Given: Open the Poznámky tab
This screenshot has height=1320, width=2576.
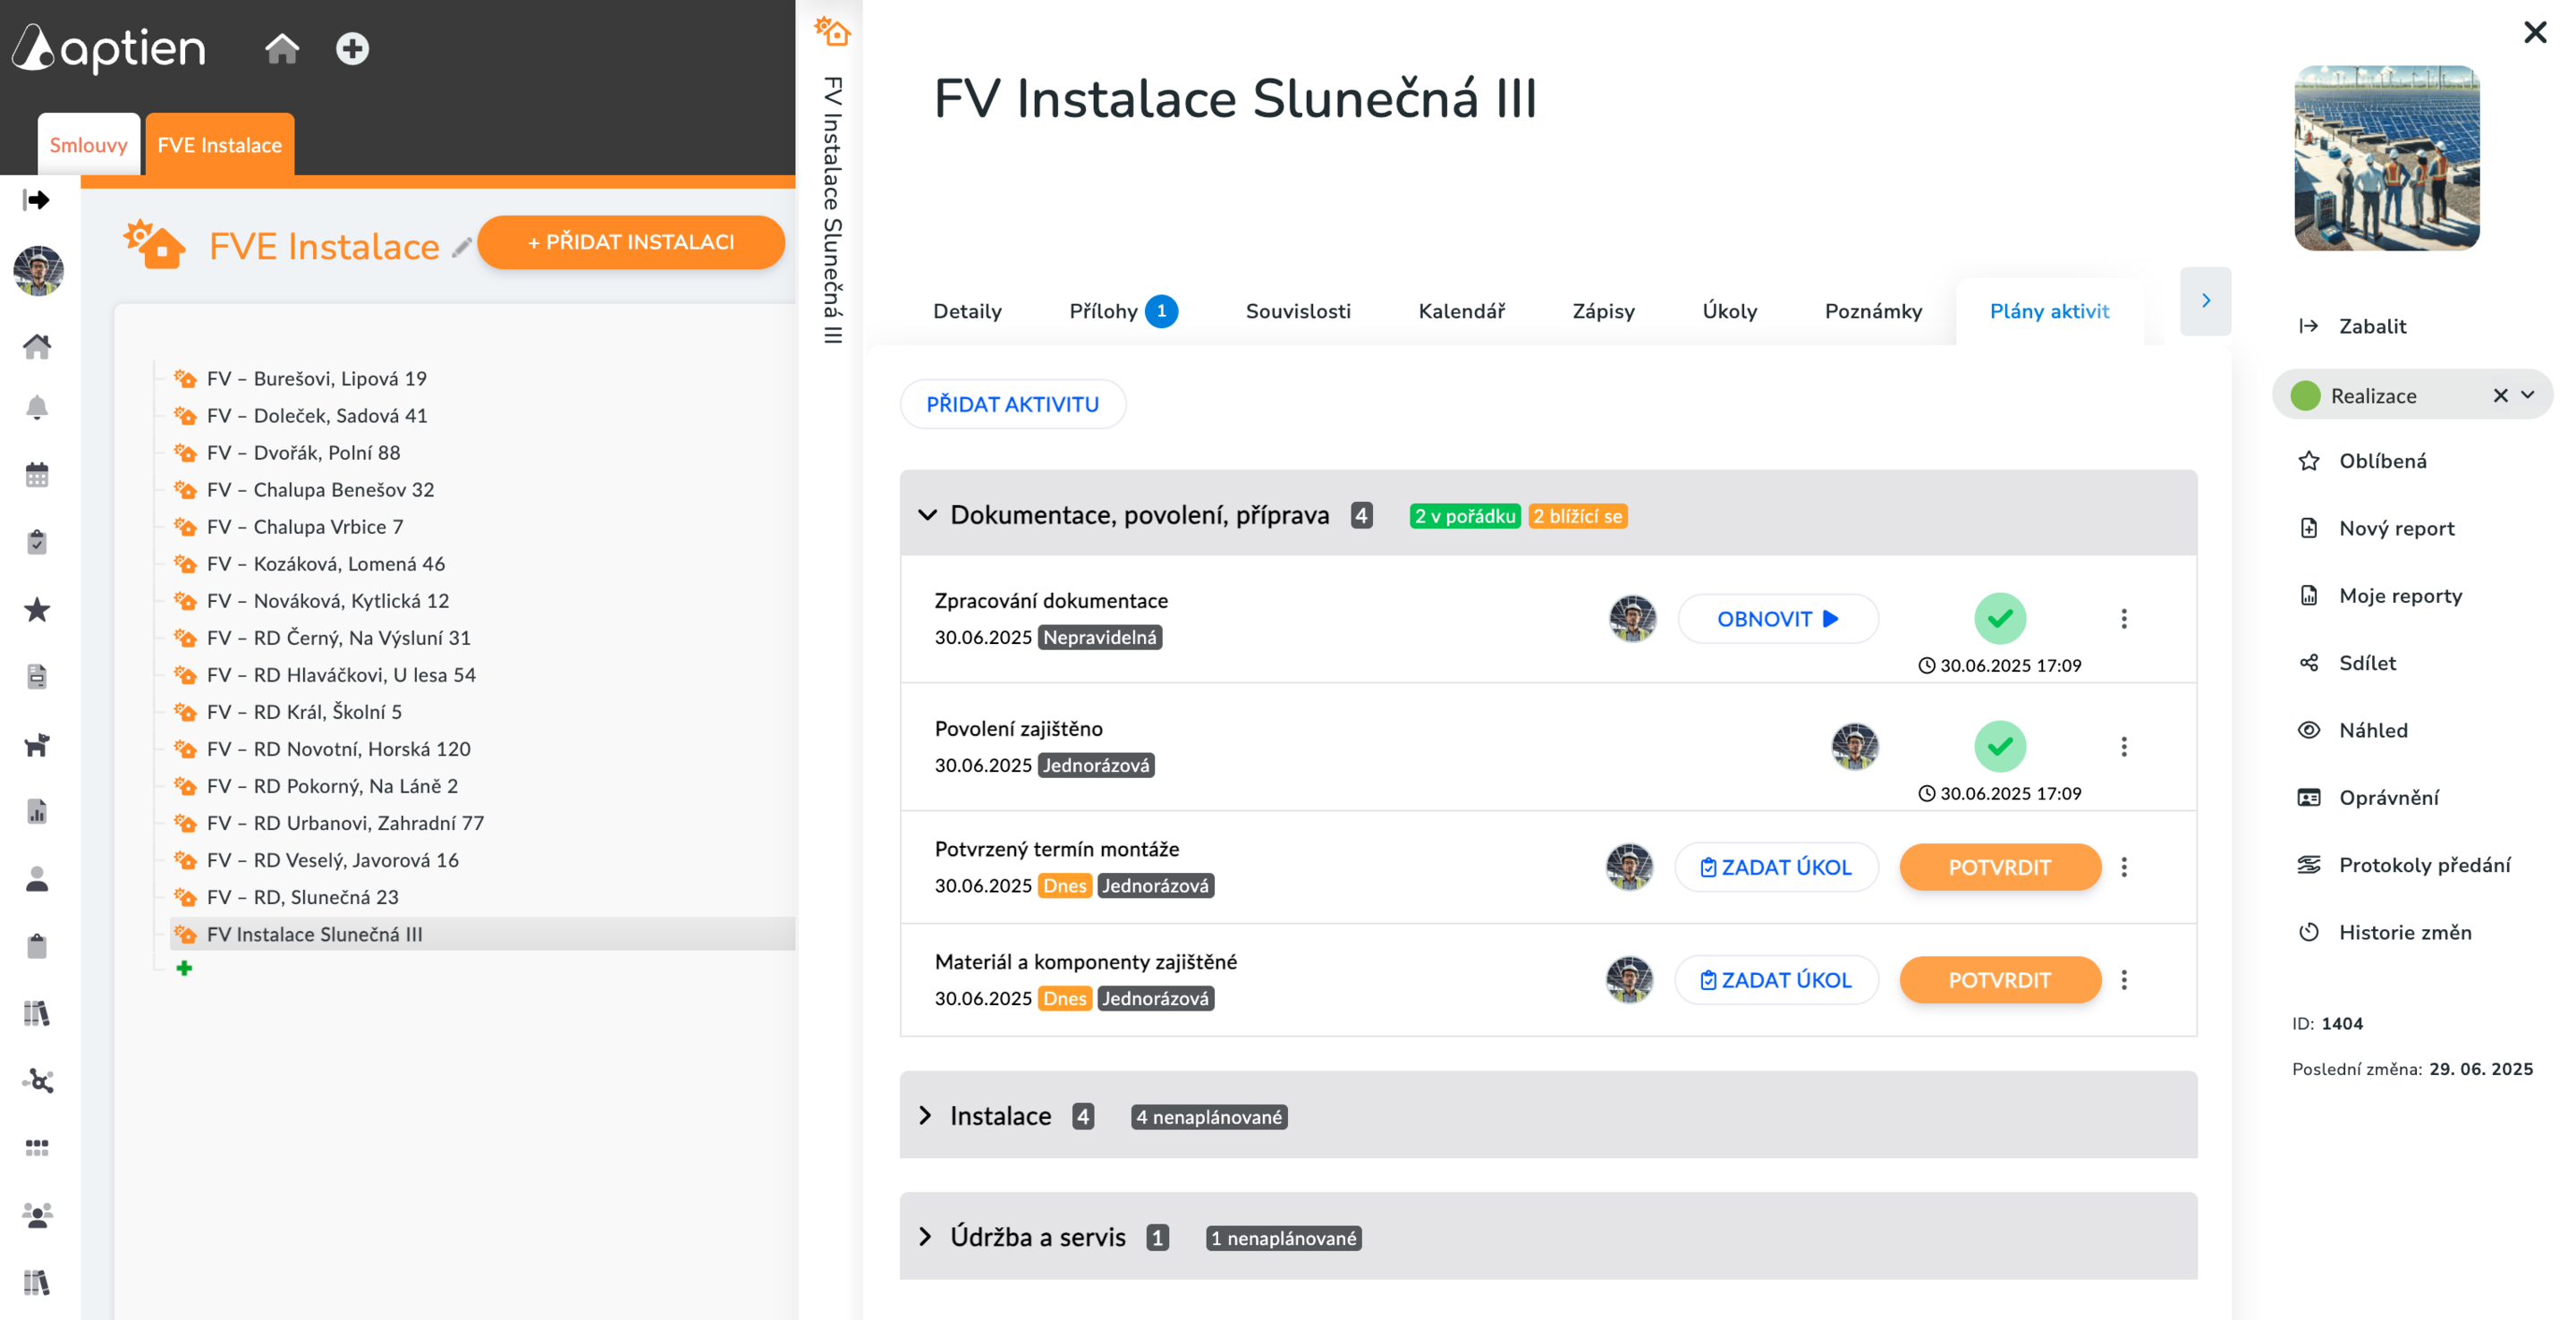Looking at the screenshot, I should click(1873, 311).
